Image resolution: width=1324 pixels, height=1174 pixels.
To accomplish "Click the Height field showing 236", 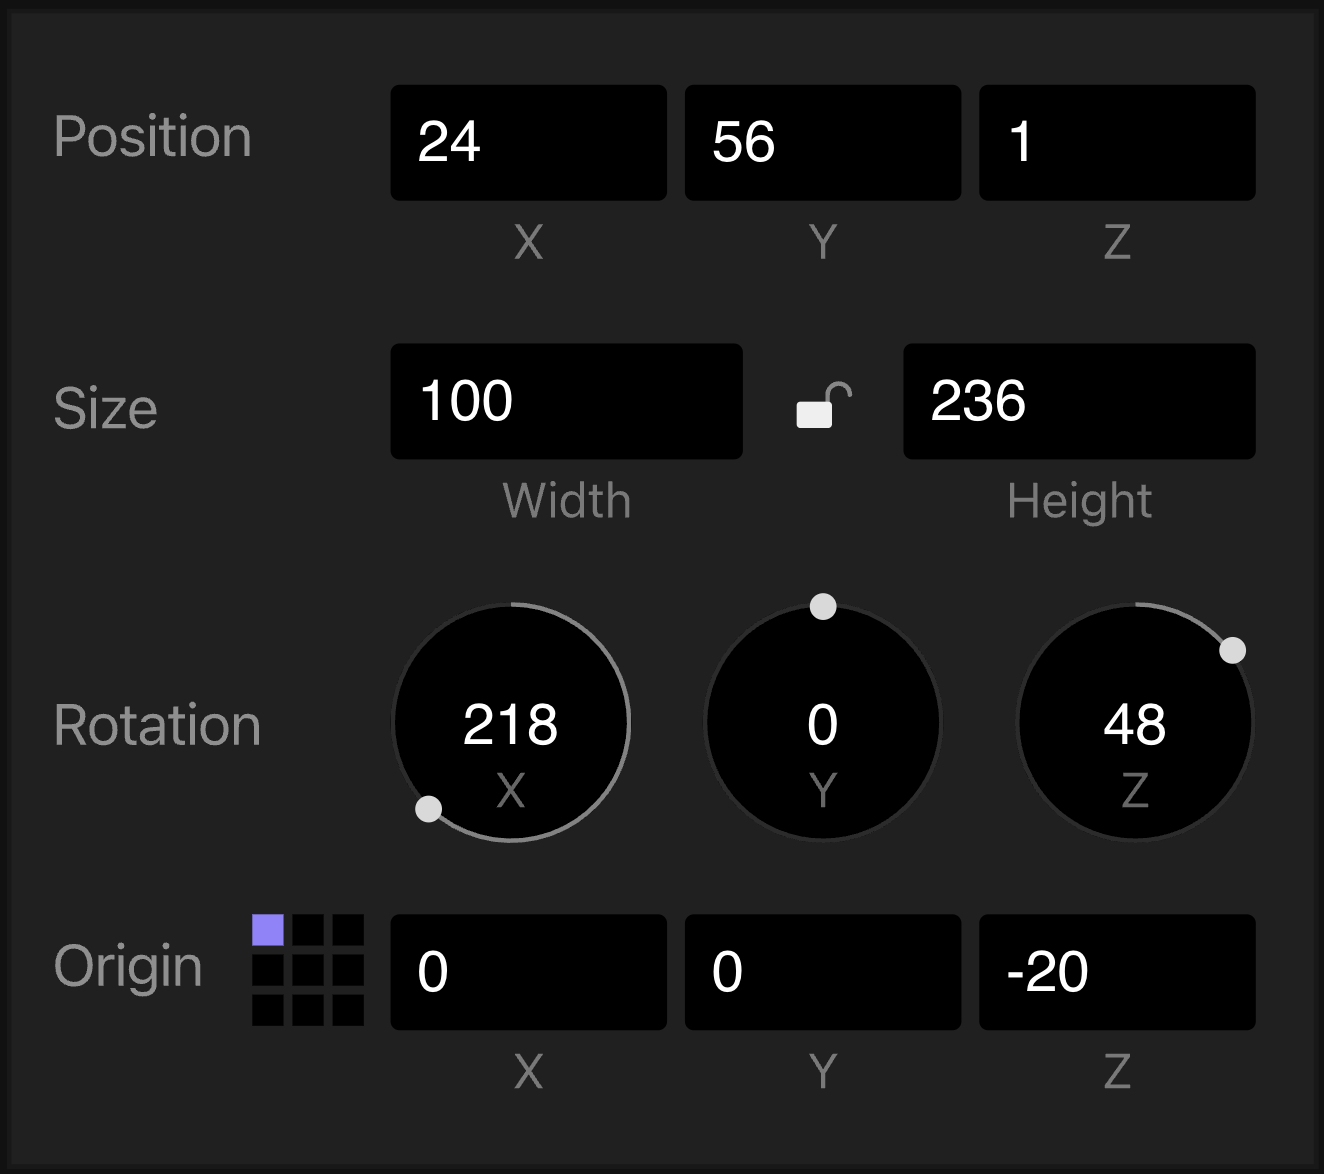I will [1079, 401].
